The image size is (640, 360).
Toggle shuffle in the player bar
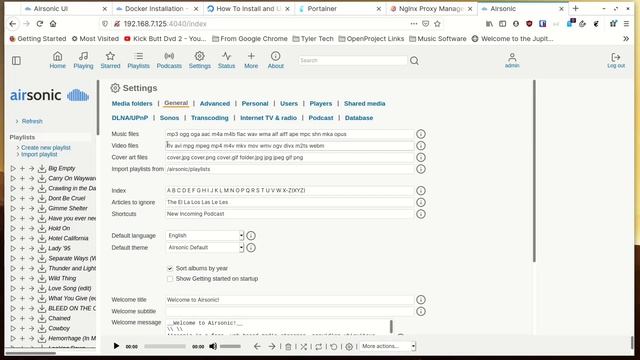tap(303, 347)
